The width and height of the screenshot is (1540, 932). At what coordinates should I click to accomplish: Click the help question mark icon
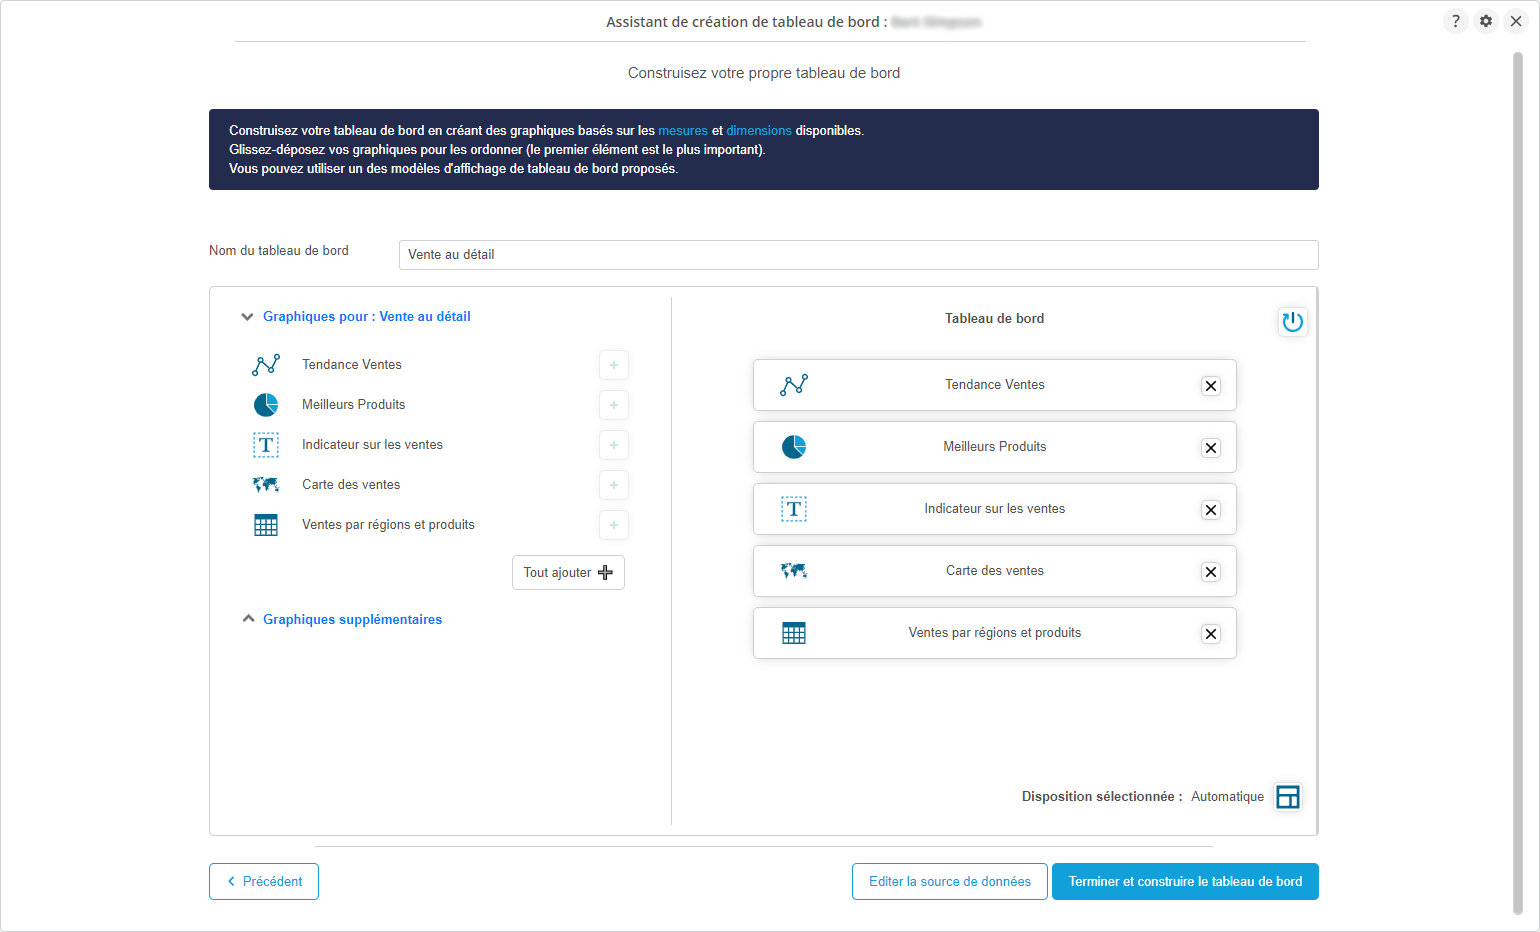(1455, 21)
